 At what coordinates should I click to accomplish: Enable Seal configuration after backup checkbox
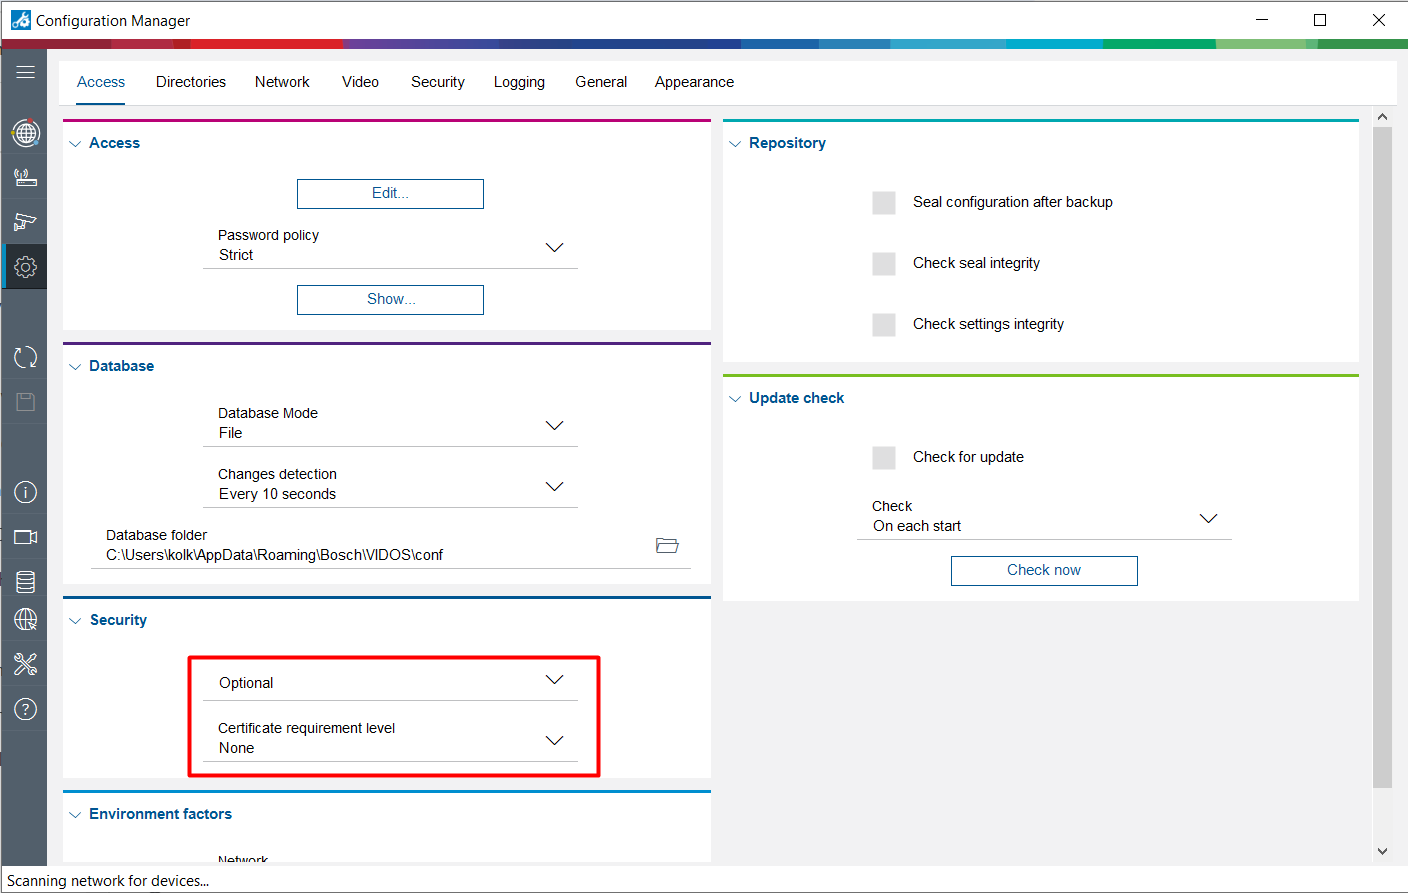click(x=884, y=203)
